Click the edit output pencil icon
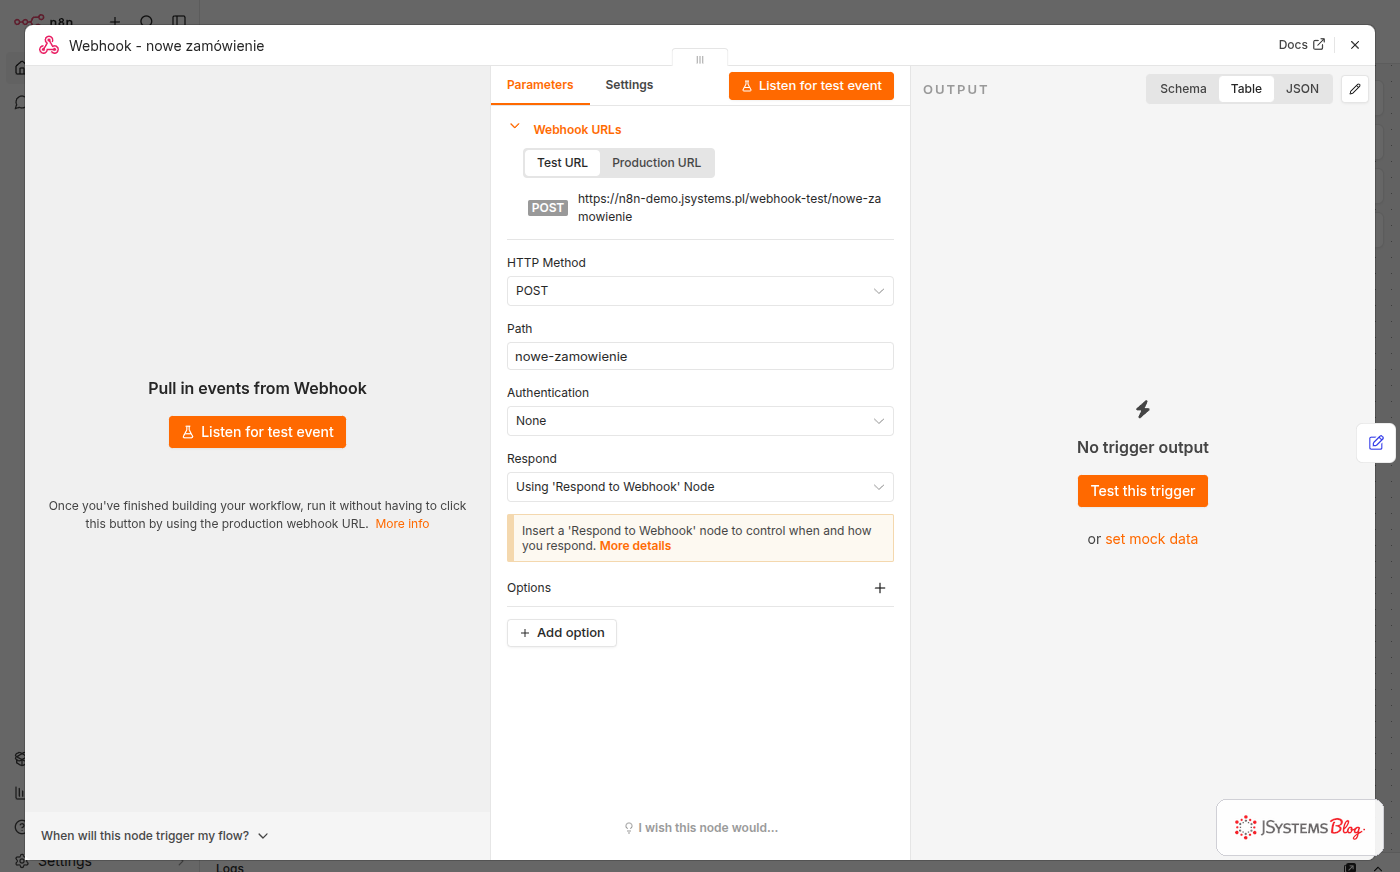The height and width of the screenshot is (872, 1400). (1355, 89)
